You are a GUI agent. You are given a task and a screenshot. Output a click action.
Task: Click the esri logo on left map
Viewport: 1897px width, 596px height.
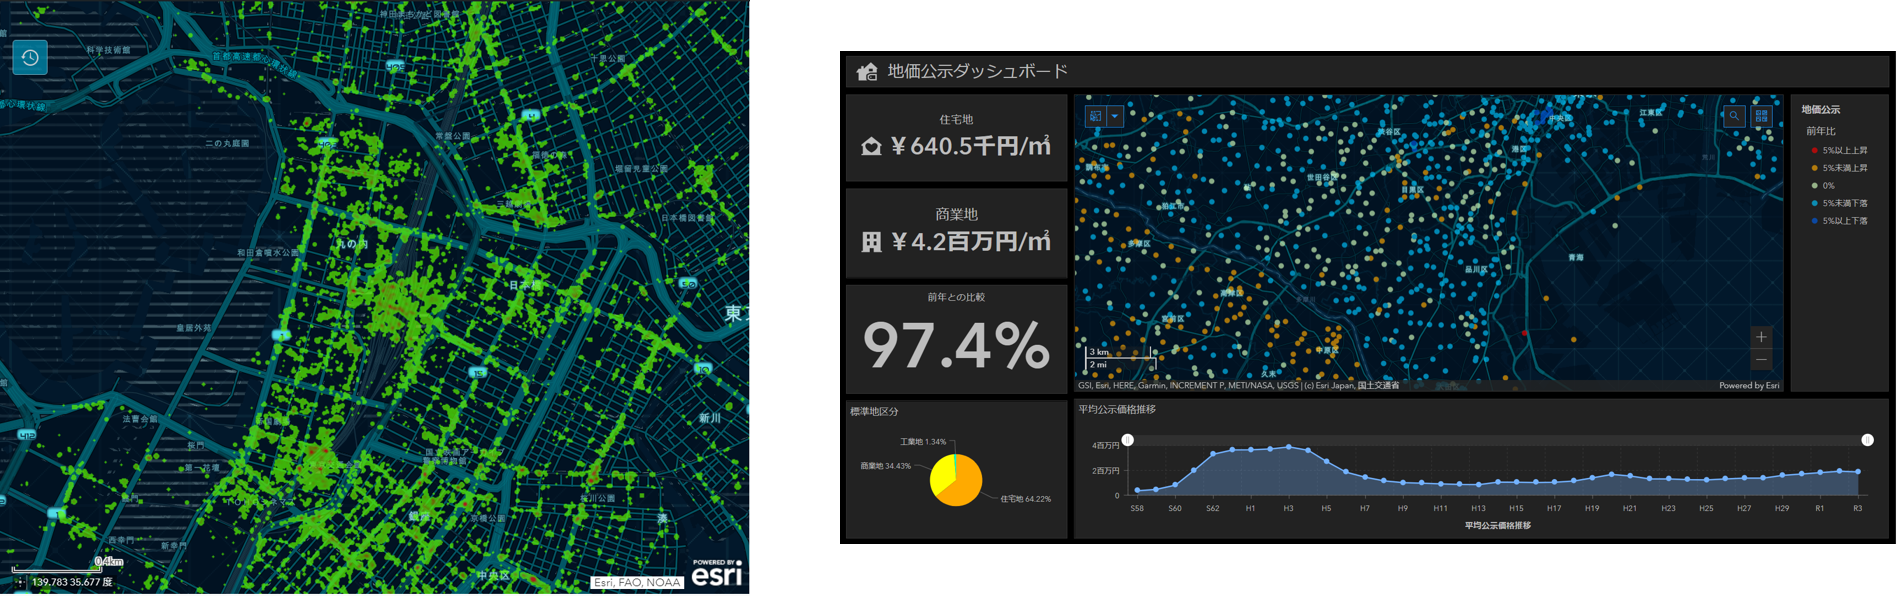point(716,575)
